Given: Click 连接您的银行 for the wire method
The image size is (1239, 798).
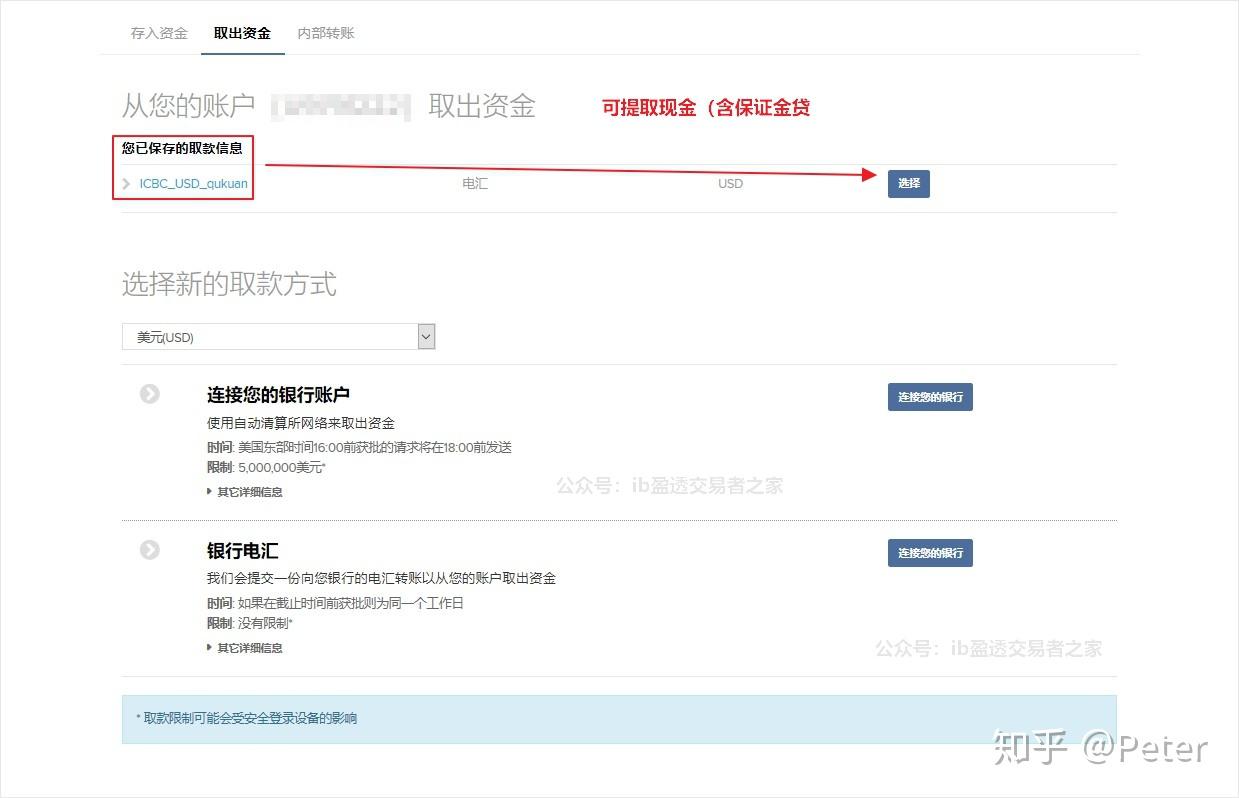Looking at the screenshot, I should point(929,553).
